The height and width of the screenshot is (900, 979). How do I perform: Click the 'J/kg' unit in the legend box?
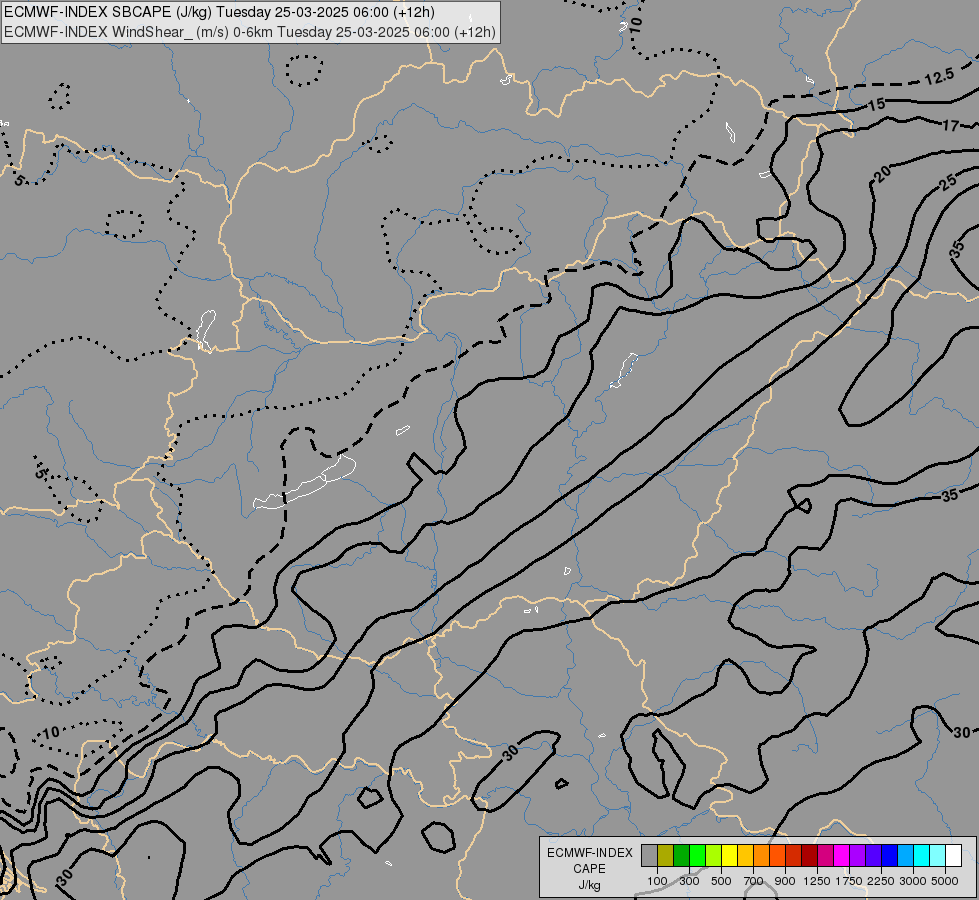point(589,885)
